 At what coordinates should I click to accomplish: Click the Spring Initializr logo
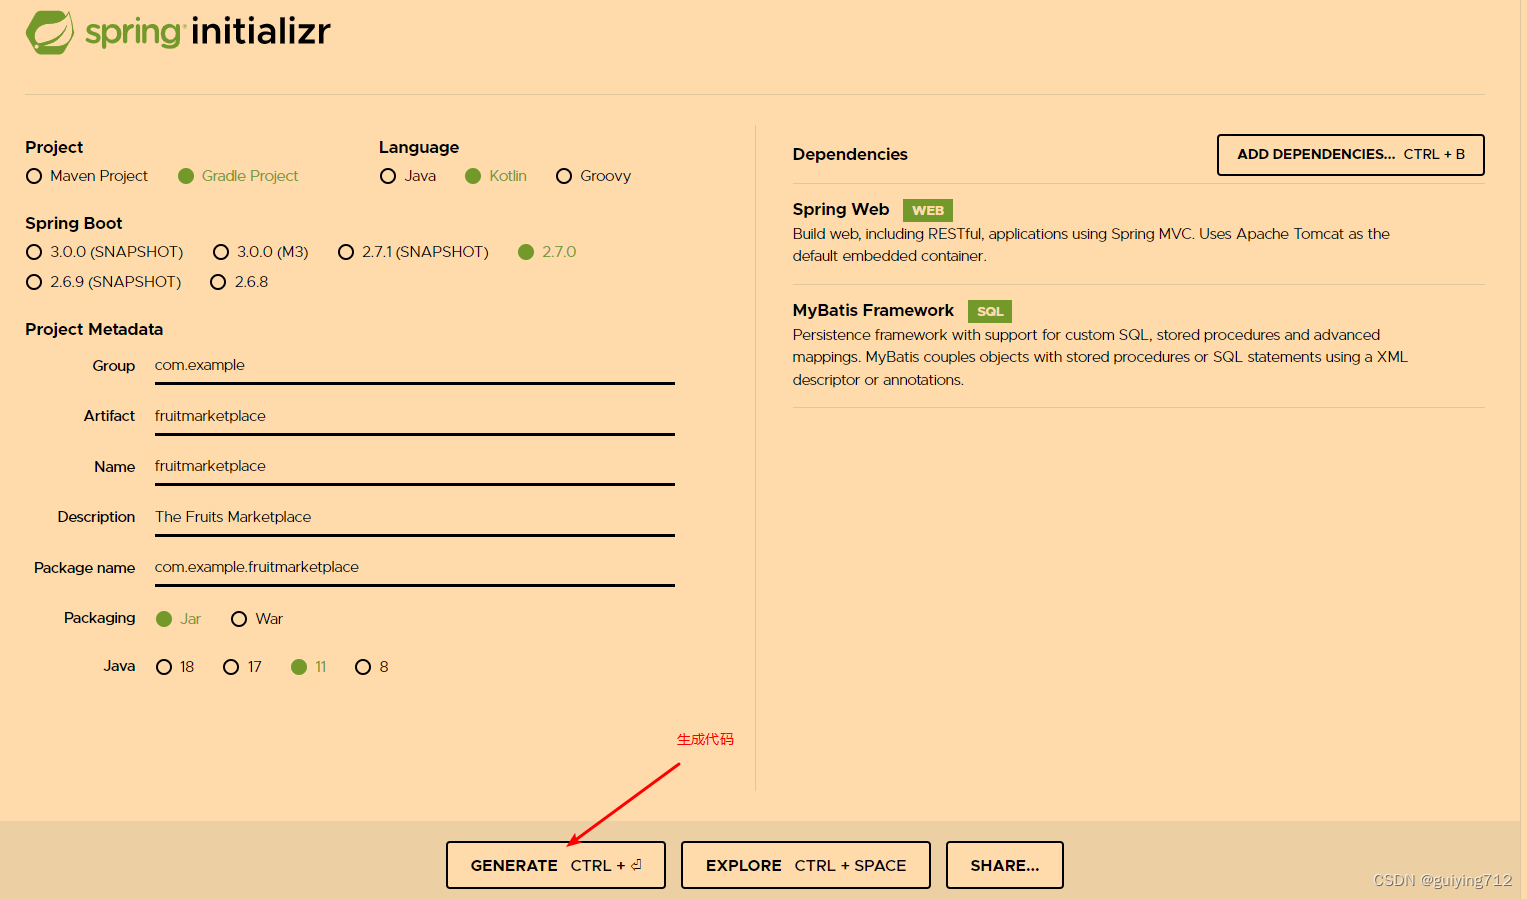(178, 32)
